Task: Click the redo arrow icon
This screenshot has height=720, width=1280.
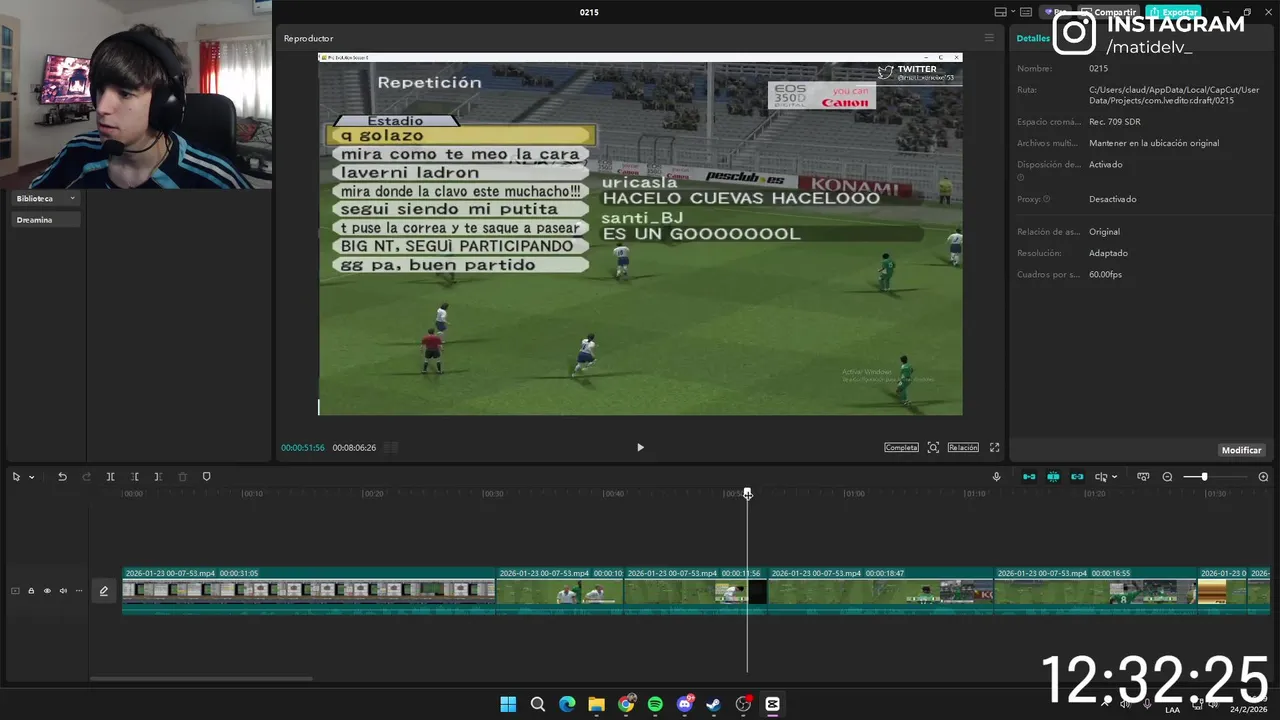Action: (x=86, y=477)
